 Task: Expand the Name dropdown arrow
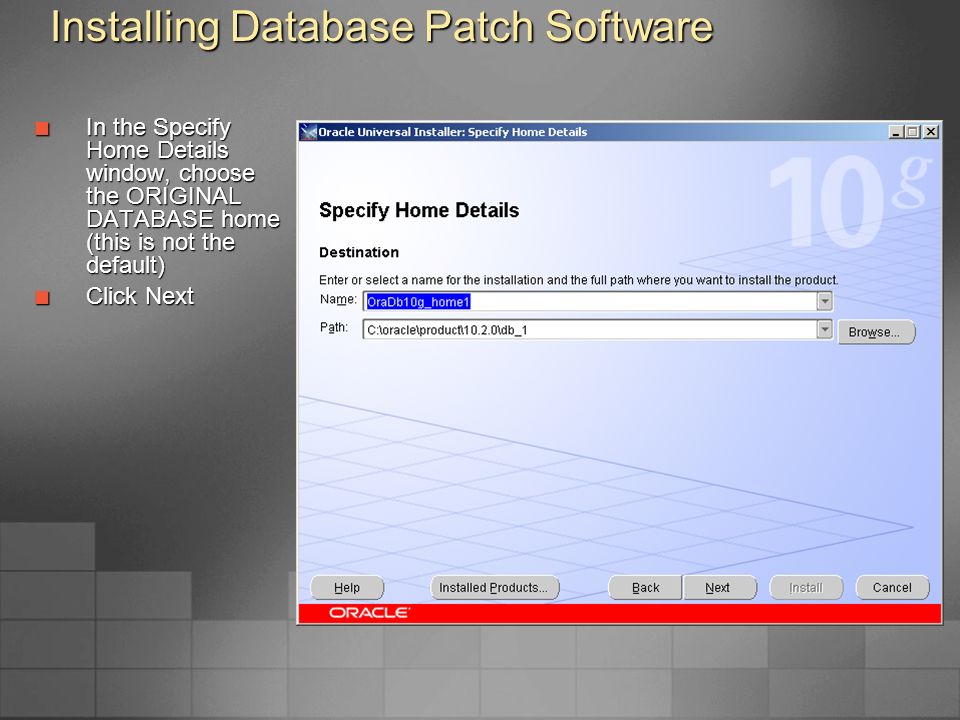click(824, 301)
